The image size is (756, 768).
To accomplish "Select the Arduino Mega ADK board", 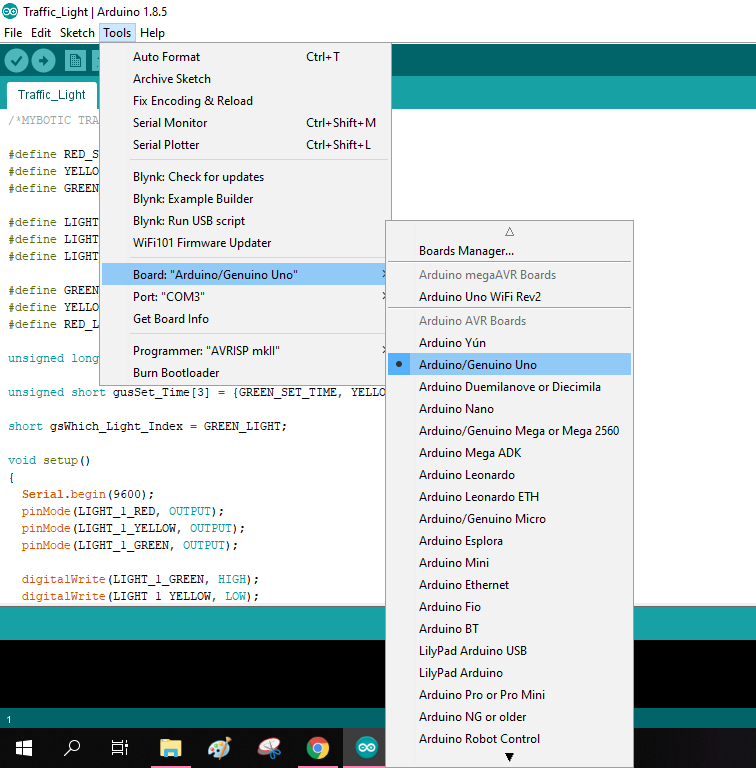I will point(509,453).
